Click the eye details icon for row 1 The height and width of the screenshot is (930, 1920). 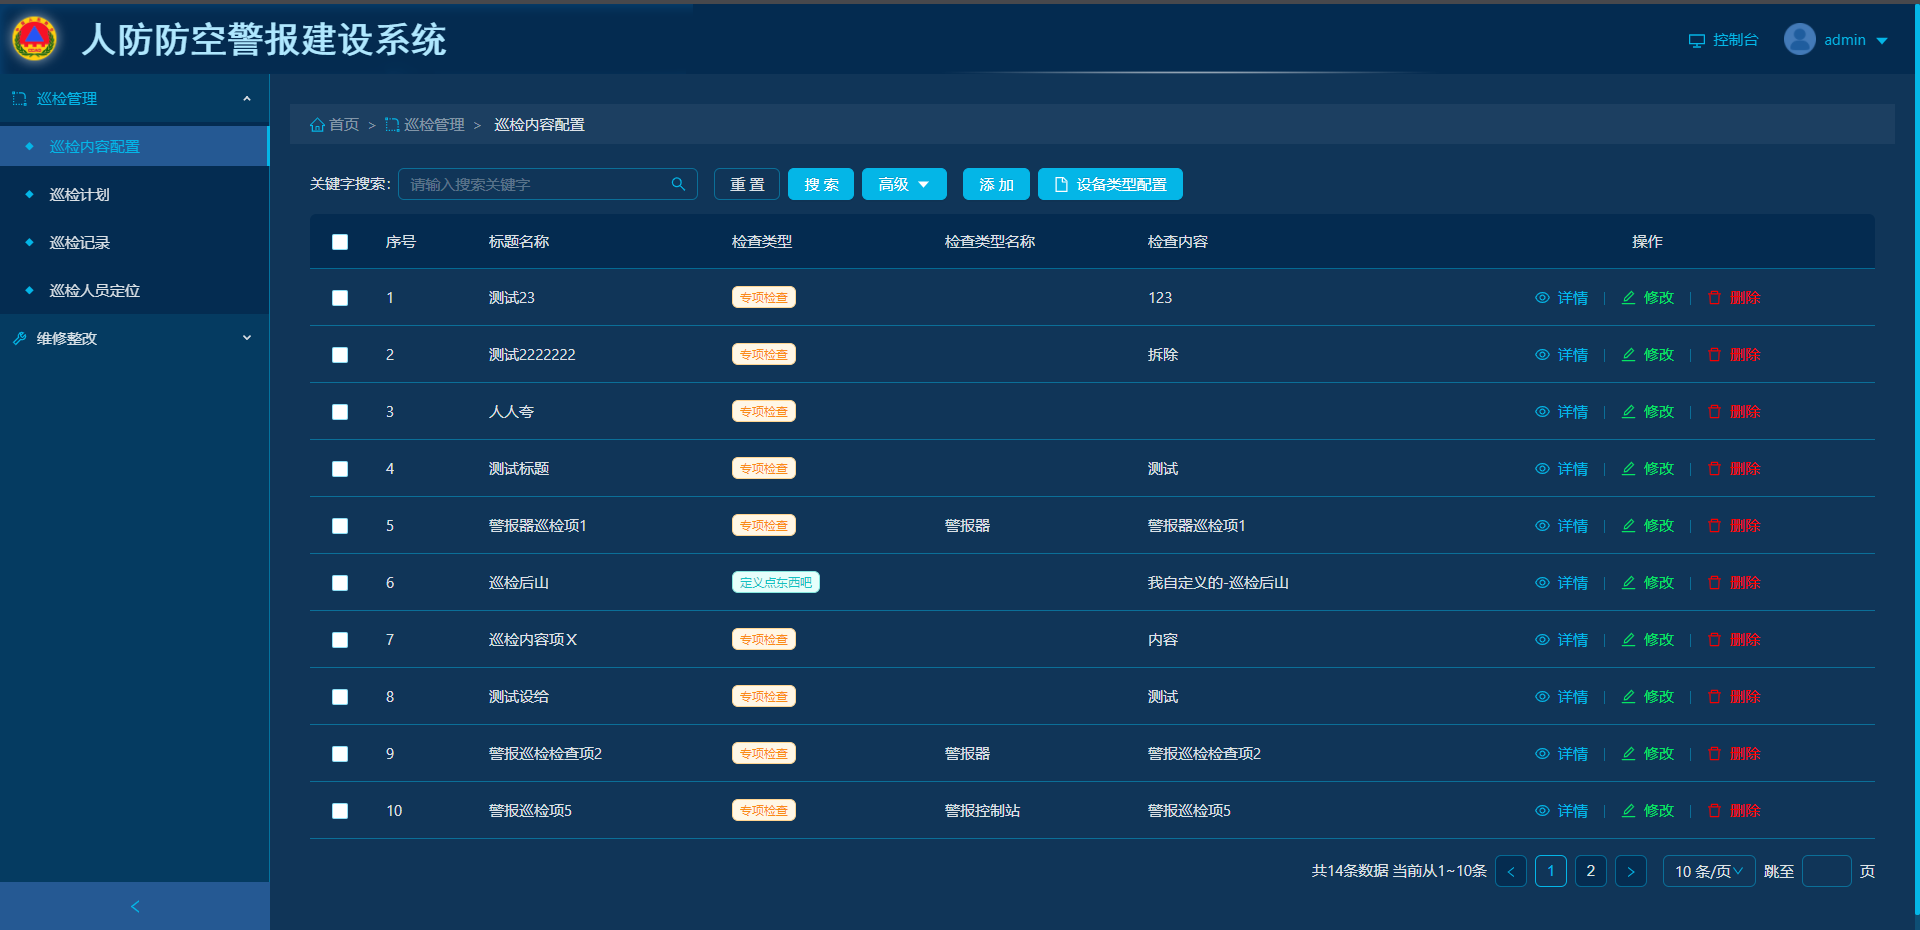[1542, 298]
